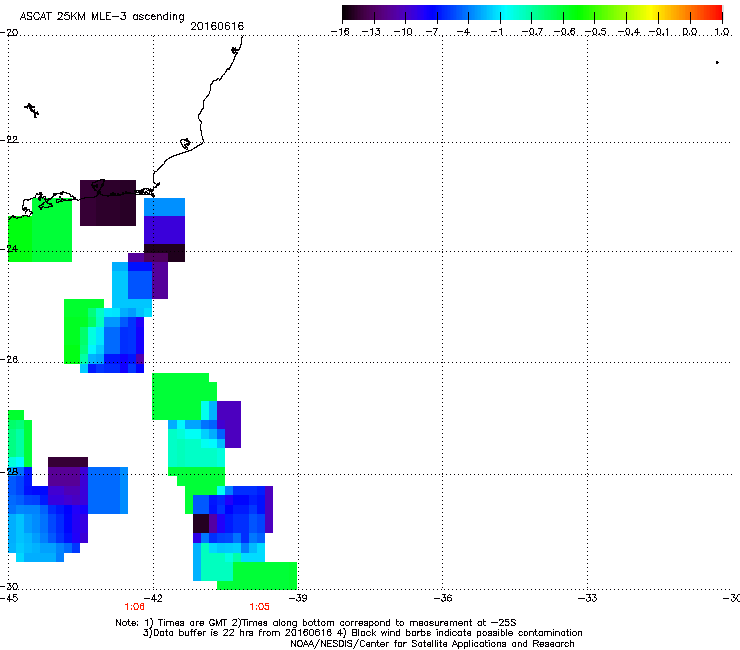This screenshot has width=740, height=650.
Task: Select the date label 20160616
Action: (217, 26)
